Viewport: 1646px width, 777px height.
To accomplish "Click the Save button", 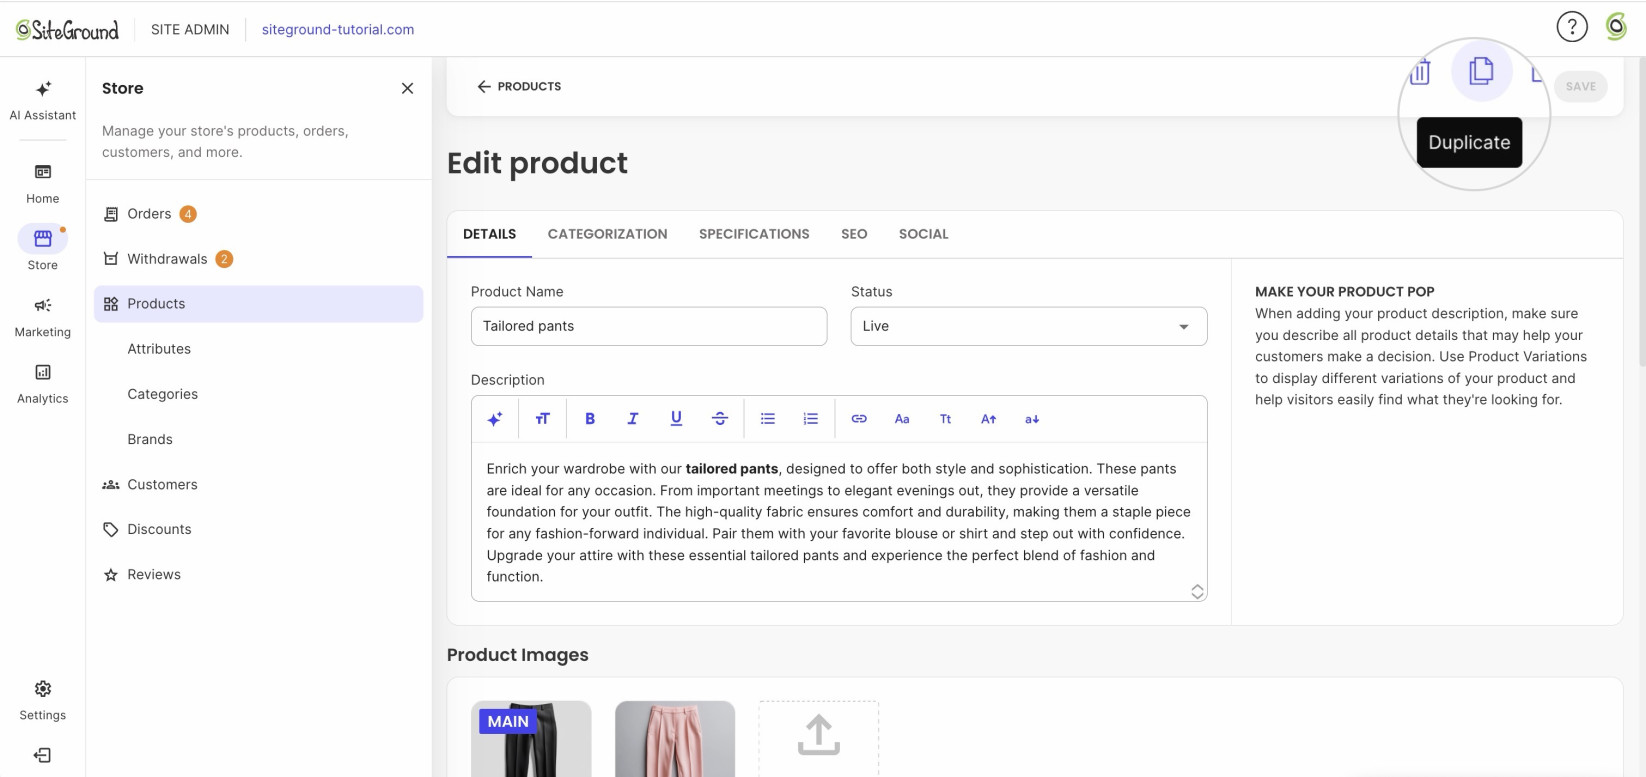I will (x=1581, y=86).
